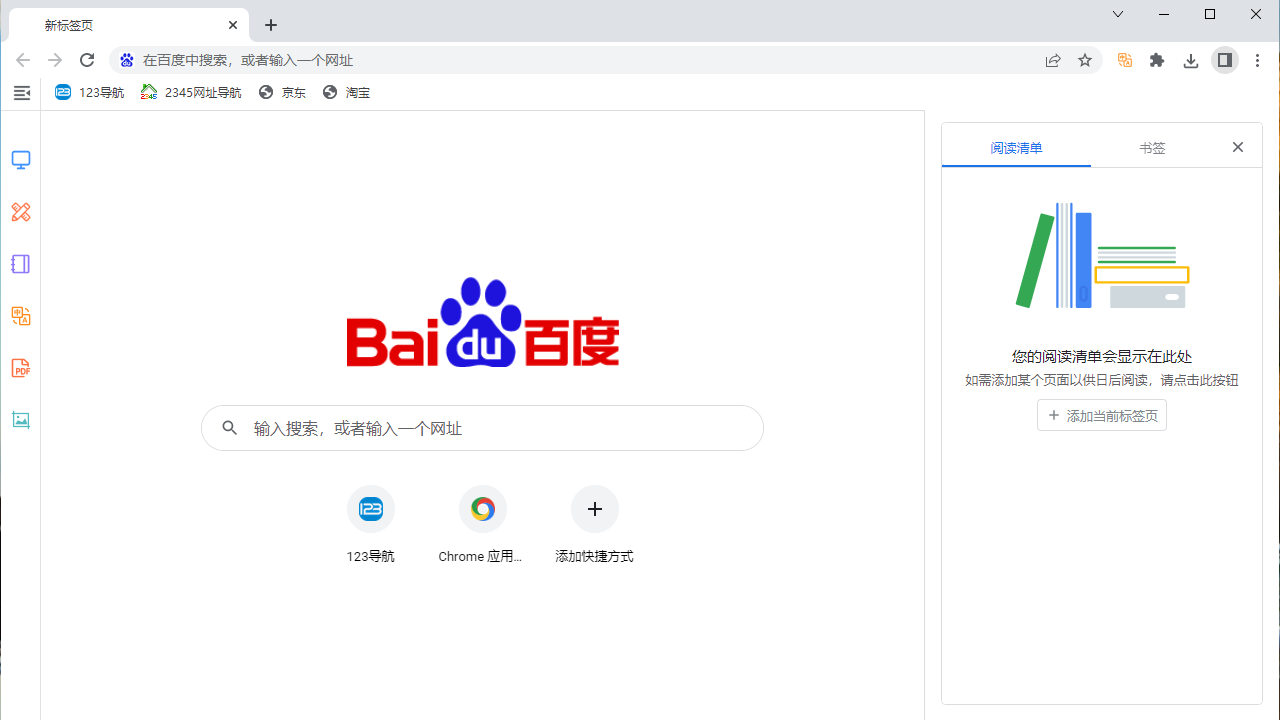Viewport: 1280px width, 720px height.
Task: Select the translate icon in the left sidebar
Action: [21, 316]
